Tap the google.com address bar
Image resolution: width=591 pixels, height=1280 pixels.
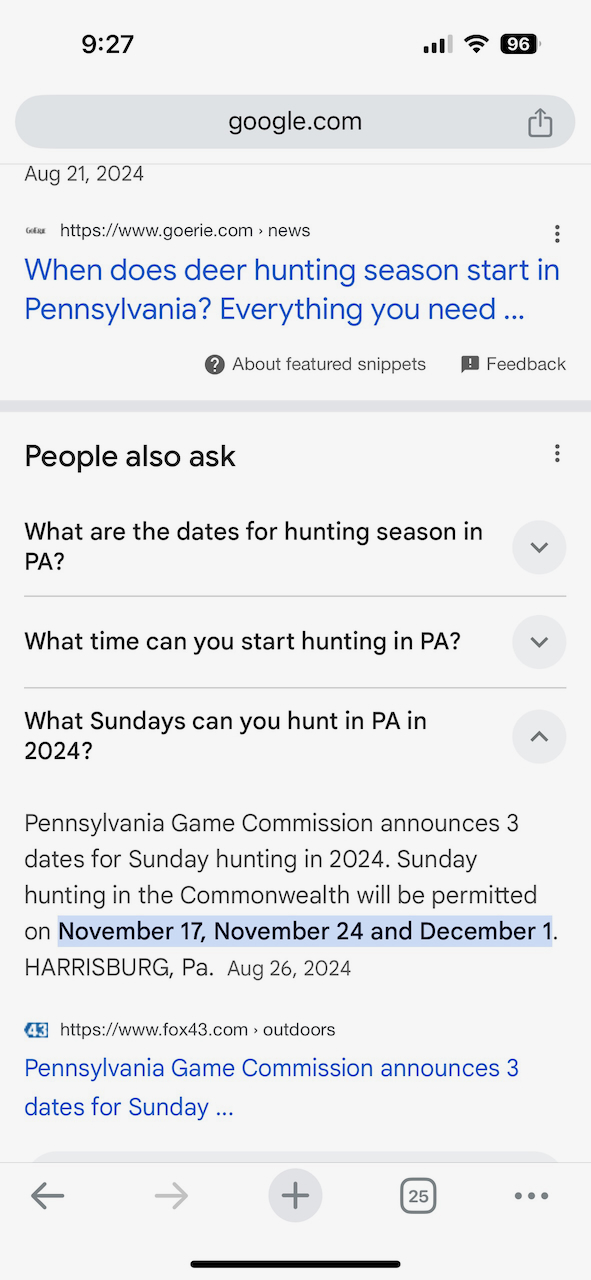(x=295, y=122)
